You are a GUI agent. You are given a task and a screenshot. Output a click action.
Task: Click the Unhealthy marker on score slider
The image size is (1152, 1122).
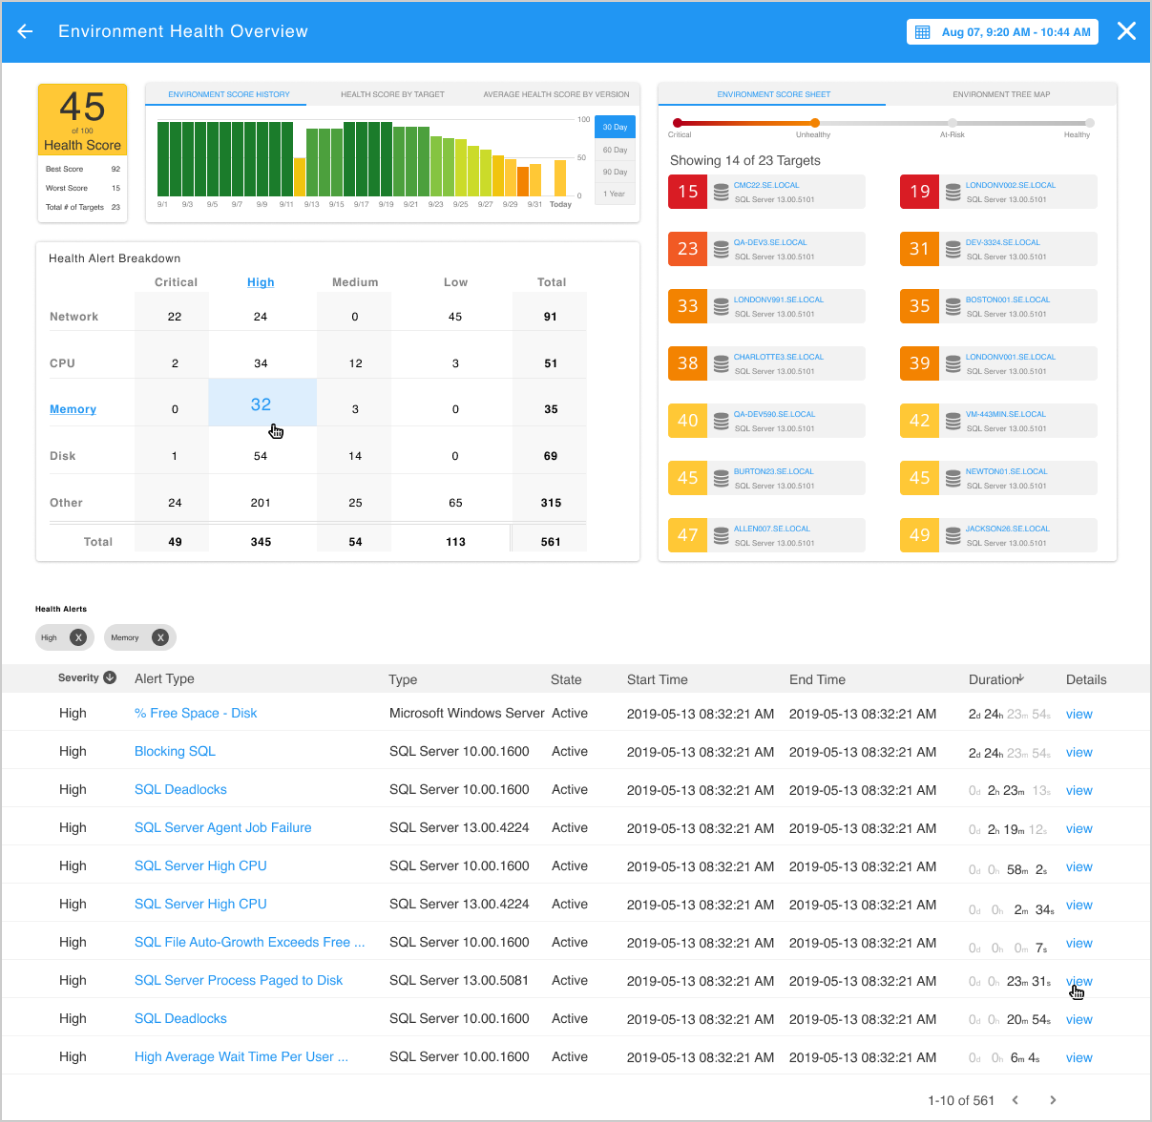point(815,123)
